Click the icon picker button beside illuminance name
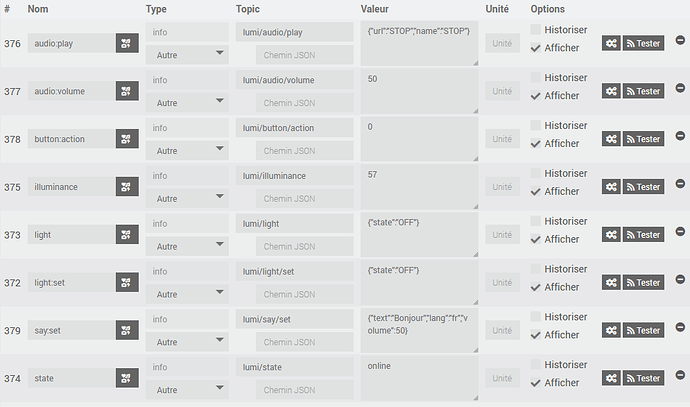 (x=127, y=187)
